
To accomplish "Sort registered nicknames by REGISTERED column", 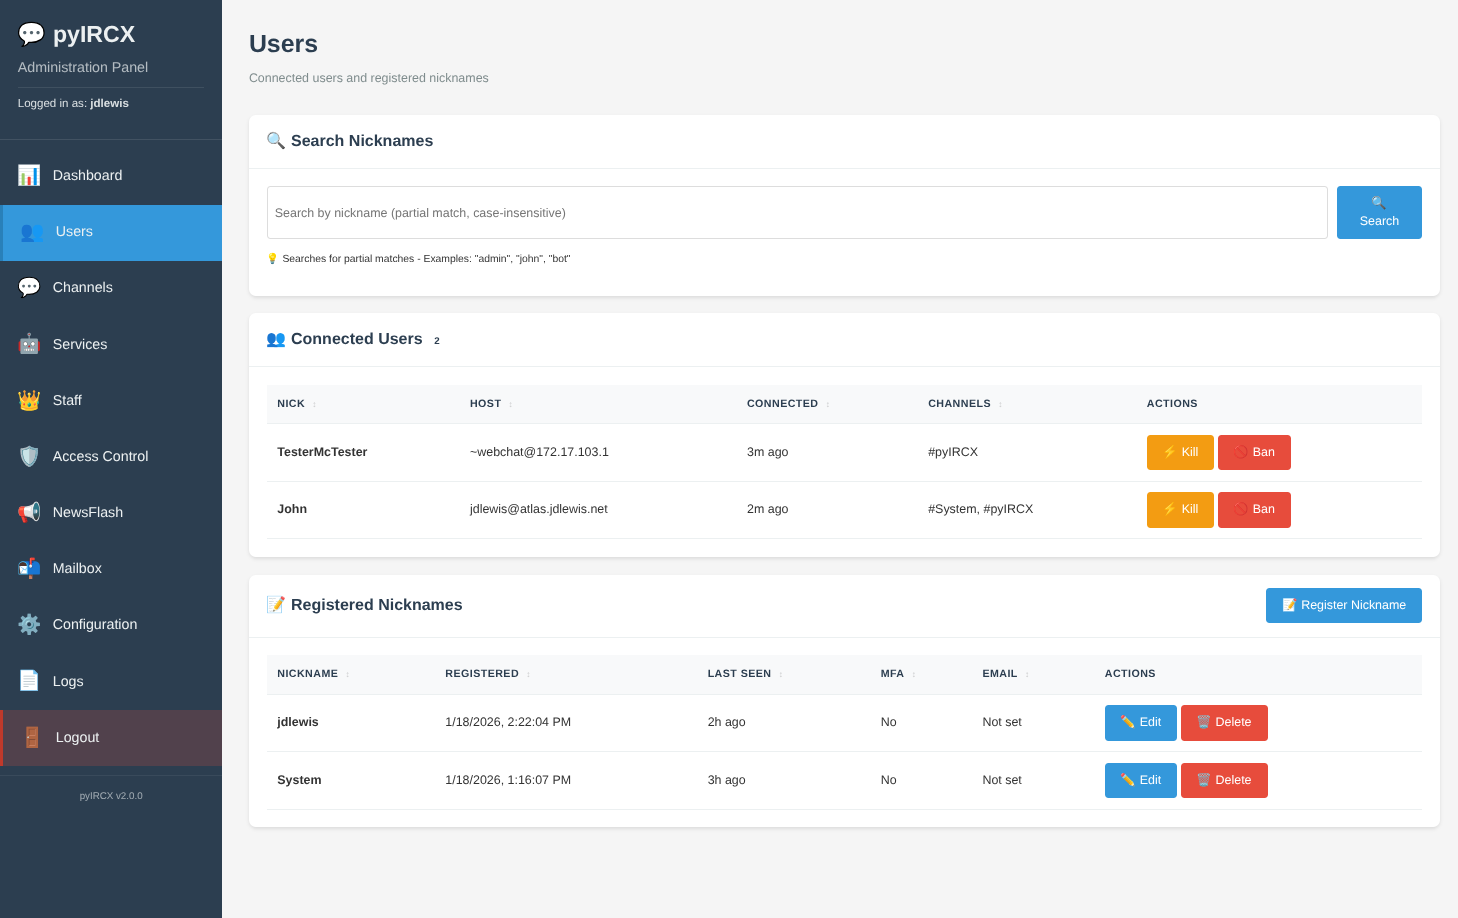I will pyautogui.click(x=482, y=673).
